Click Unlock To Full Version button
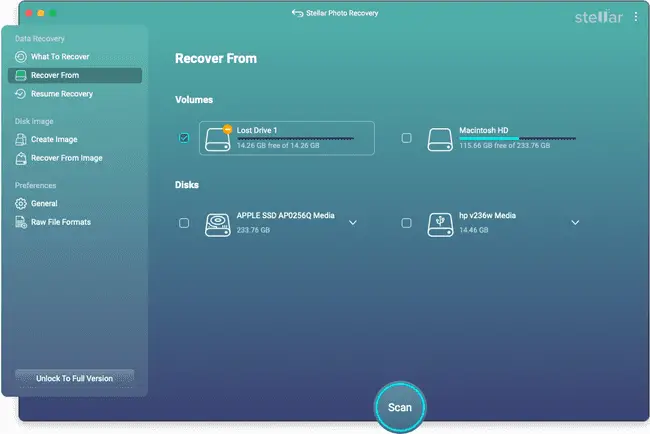The width and height of the screenshot is (650, 434). pyautogui.click(x=75, y=378)
